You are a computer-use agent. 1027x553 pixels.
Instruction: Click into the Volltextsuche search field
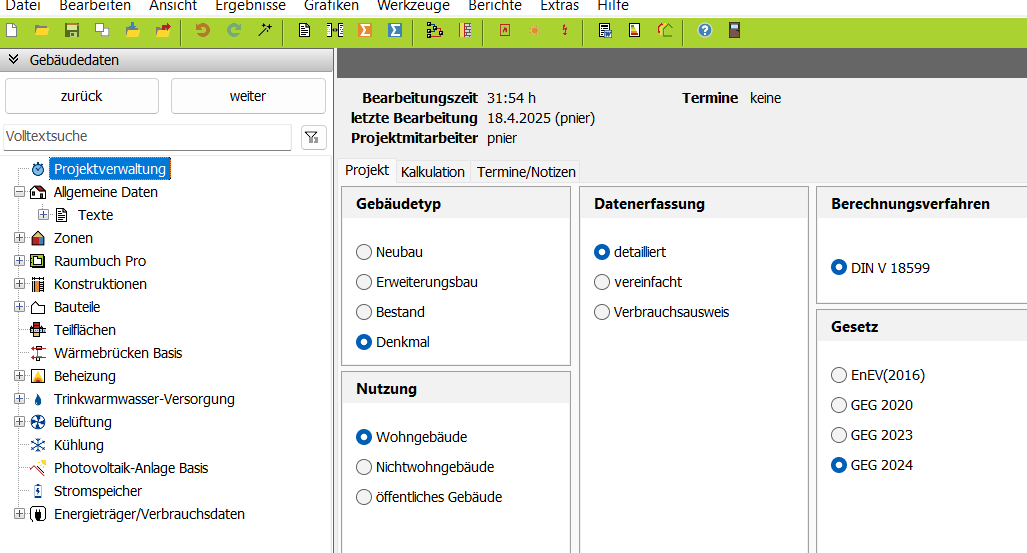[147, 137]
